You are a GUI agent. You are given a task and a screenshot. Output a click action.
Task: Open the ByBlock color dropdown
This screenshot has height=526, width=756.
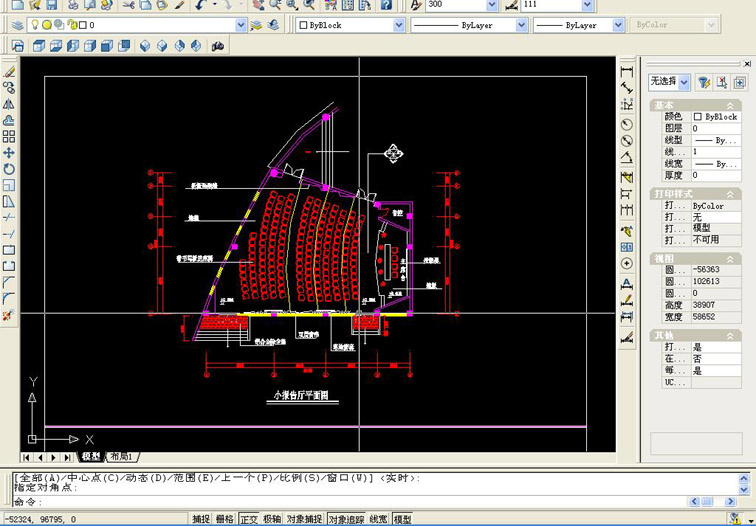(399, 25)
